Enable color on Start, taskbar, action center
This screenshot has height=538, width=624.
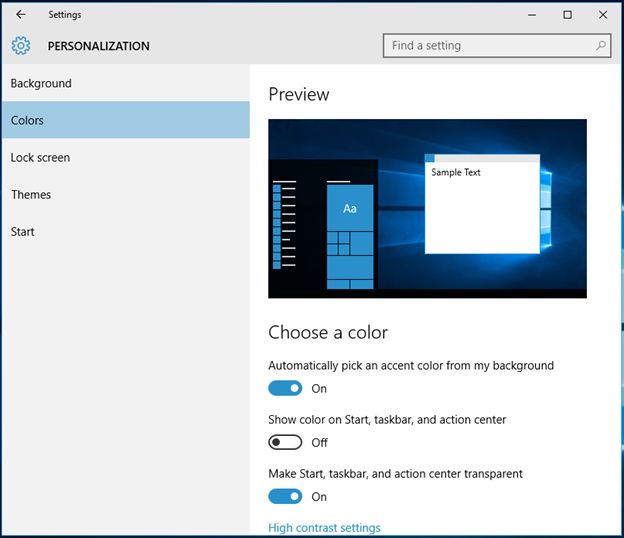coord(285,442)
